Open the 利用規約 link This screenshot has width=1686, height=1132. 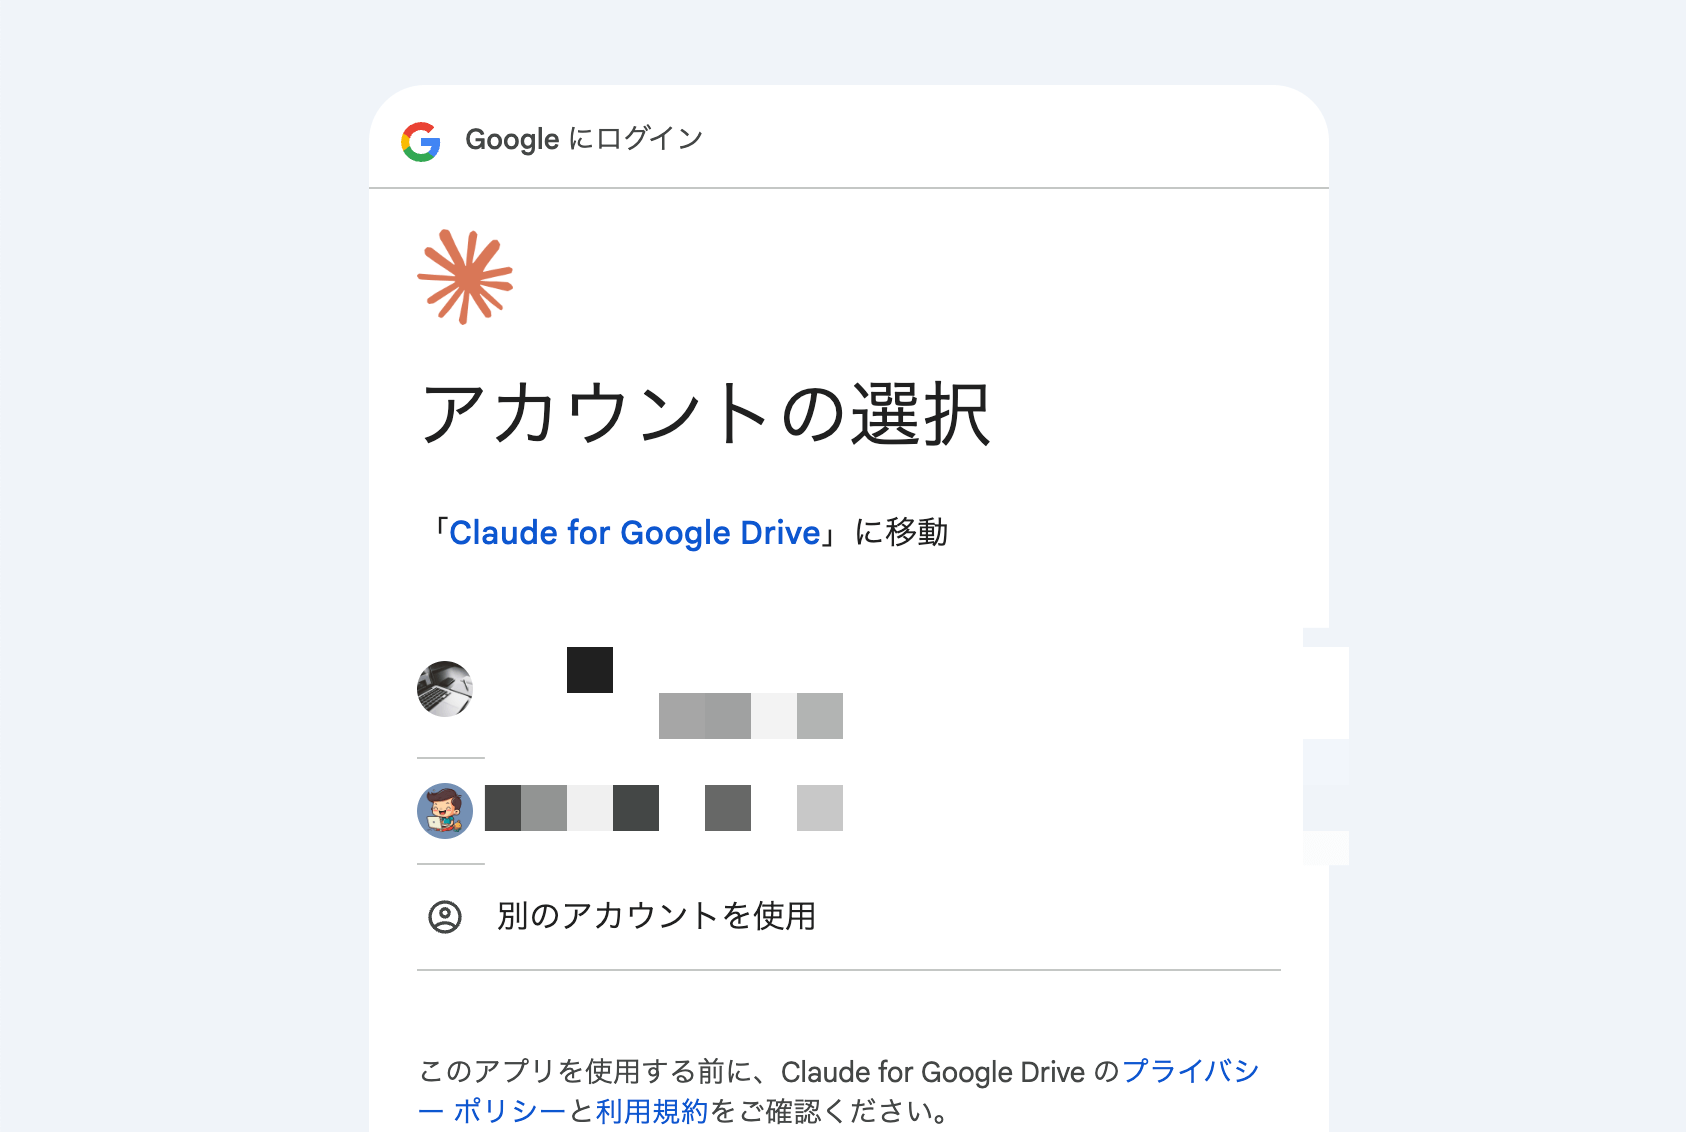(x=651, y=1111)
